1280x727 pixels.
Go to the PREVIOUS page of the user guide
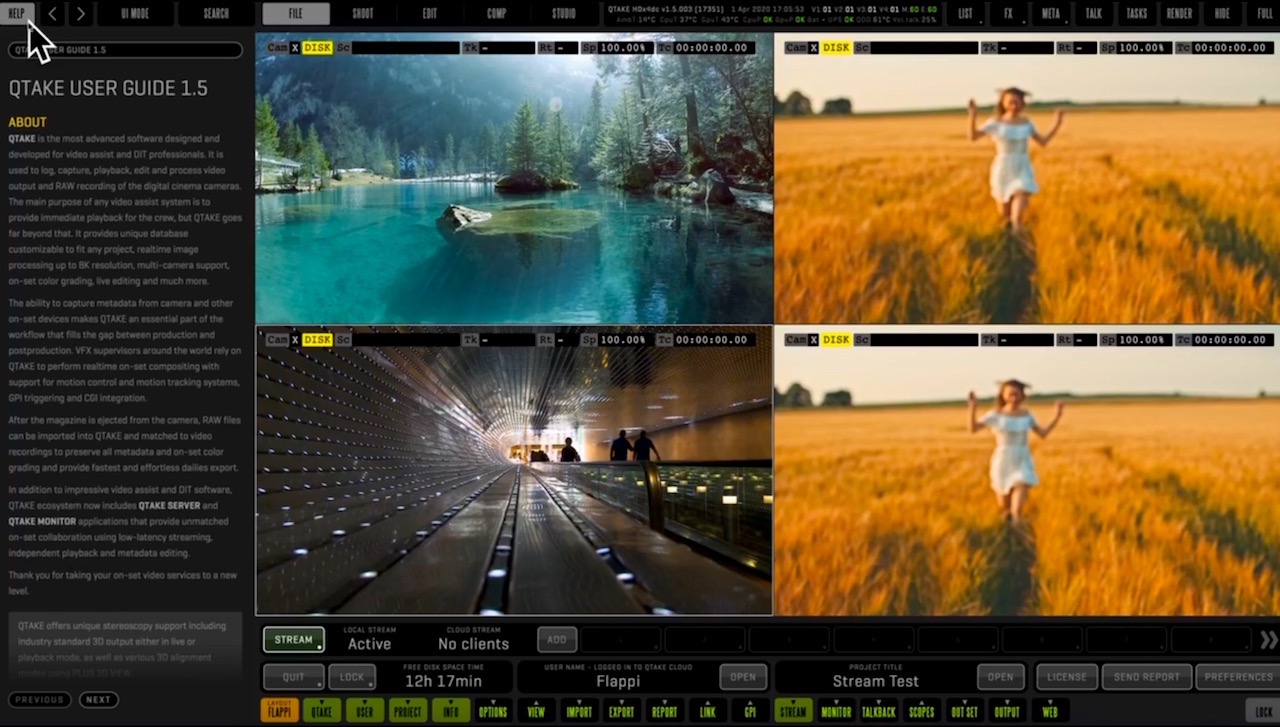[39, 700]
